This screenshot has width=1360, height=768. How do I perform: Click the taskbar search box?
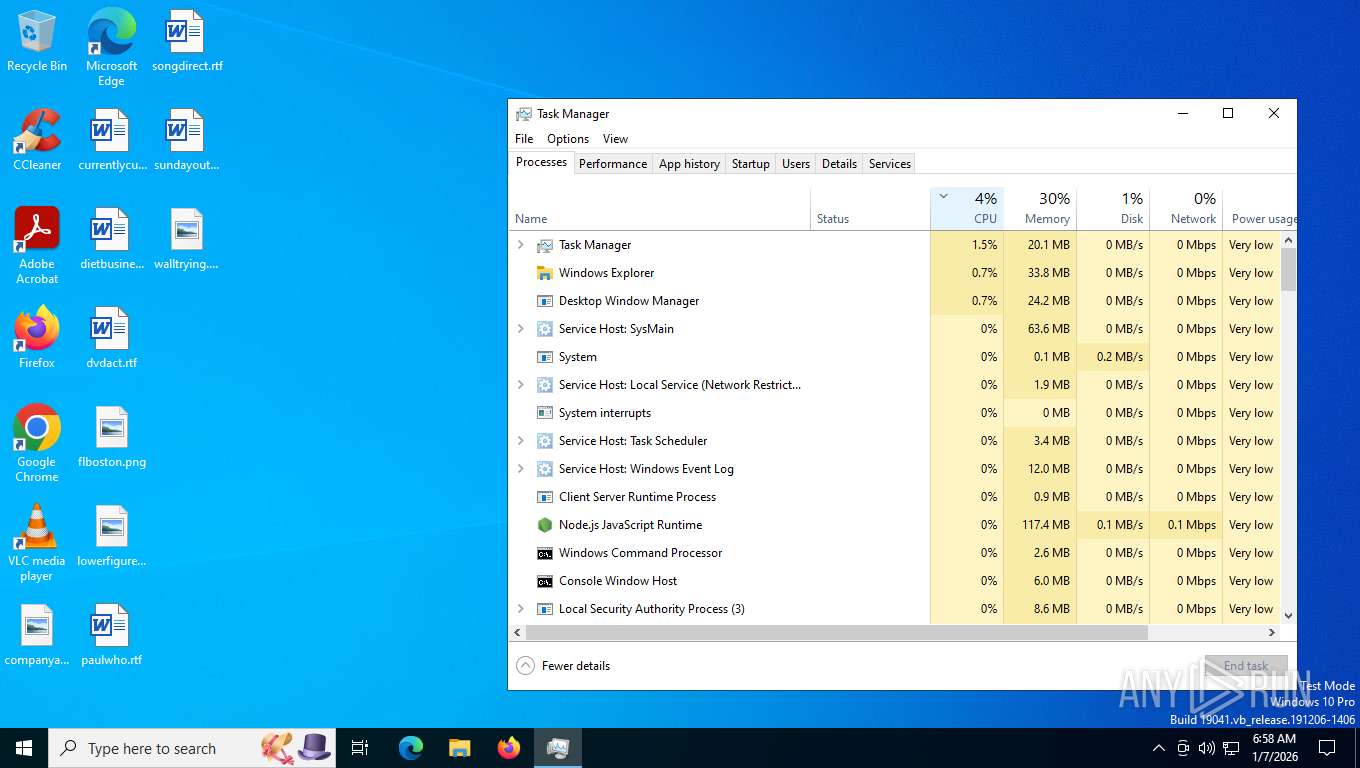[x=190, y=748]
